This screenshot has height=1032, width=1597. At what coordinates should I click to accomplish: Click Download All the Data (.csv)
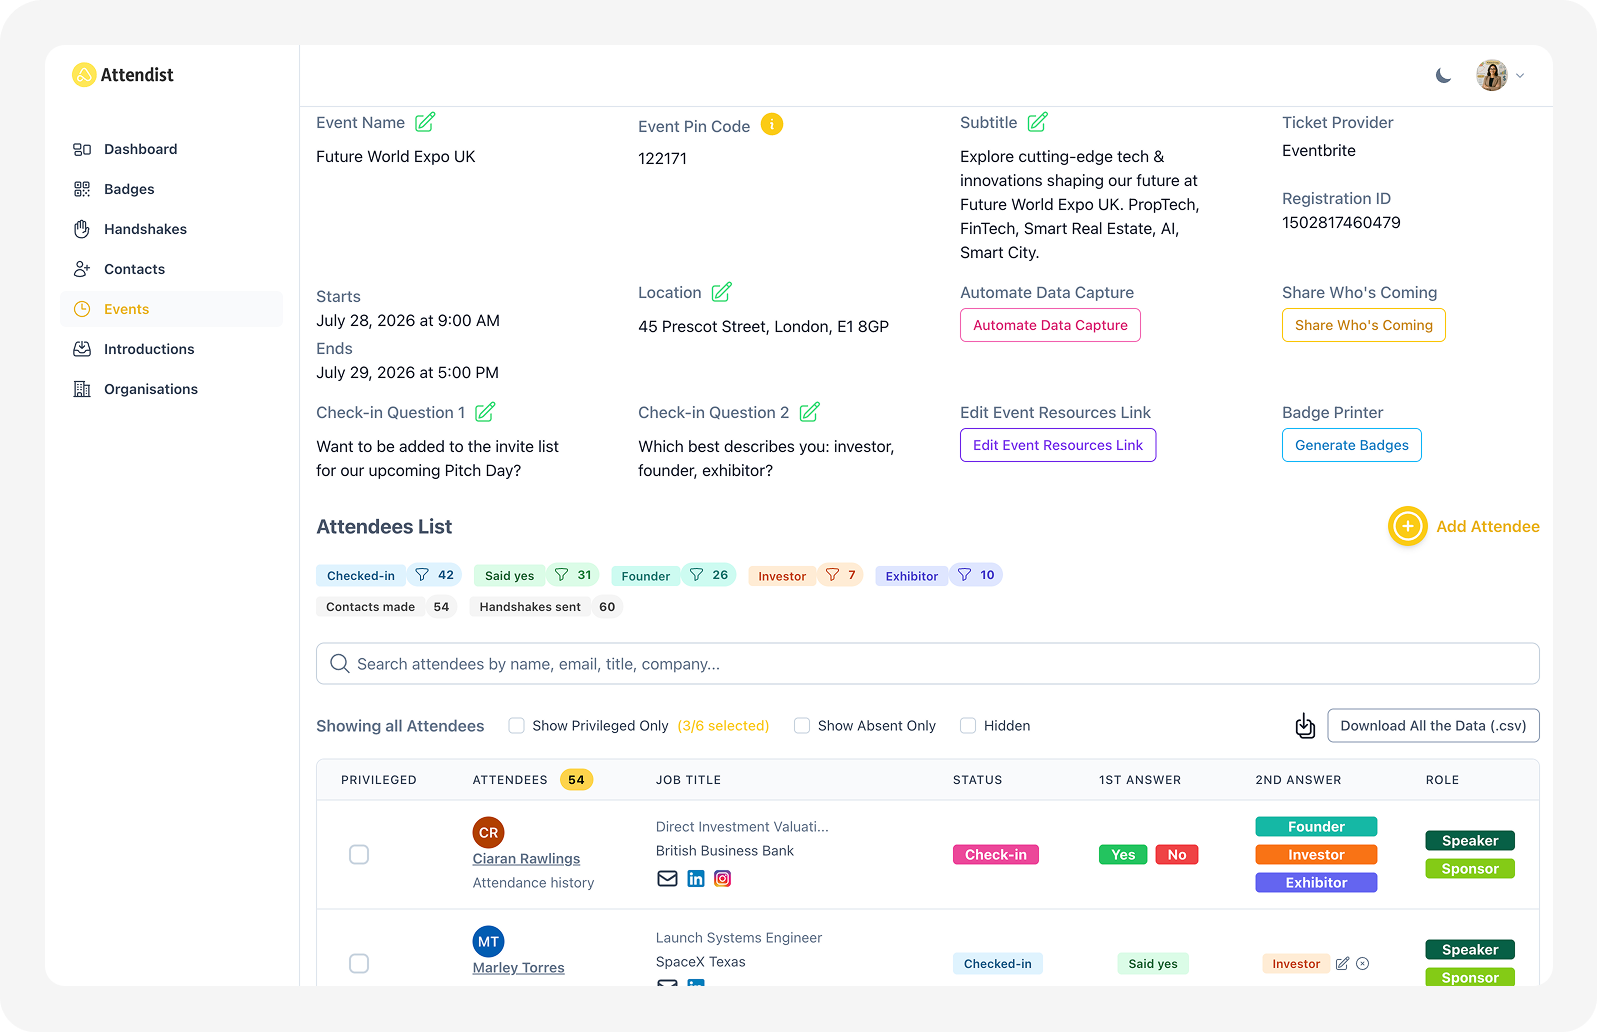(1433, 726)
